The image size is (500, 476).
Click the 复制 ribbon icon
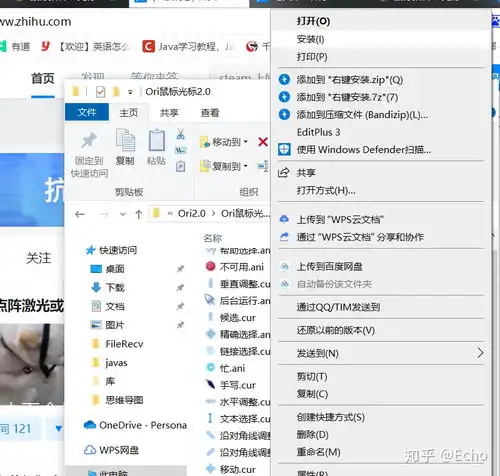[125, 140]
